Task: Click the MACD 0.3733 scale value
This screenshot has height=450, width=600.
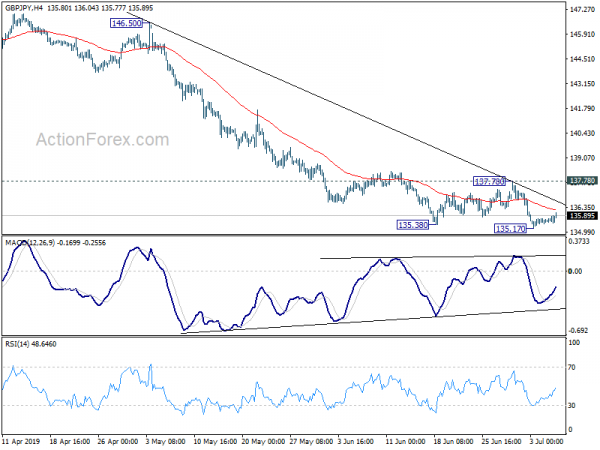Action: pos(579,241)
